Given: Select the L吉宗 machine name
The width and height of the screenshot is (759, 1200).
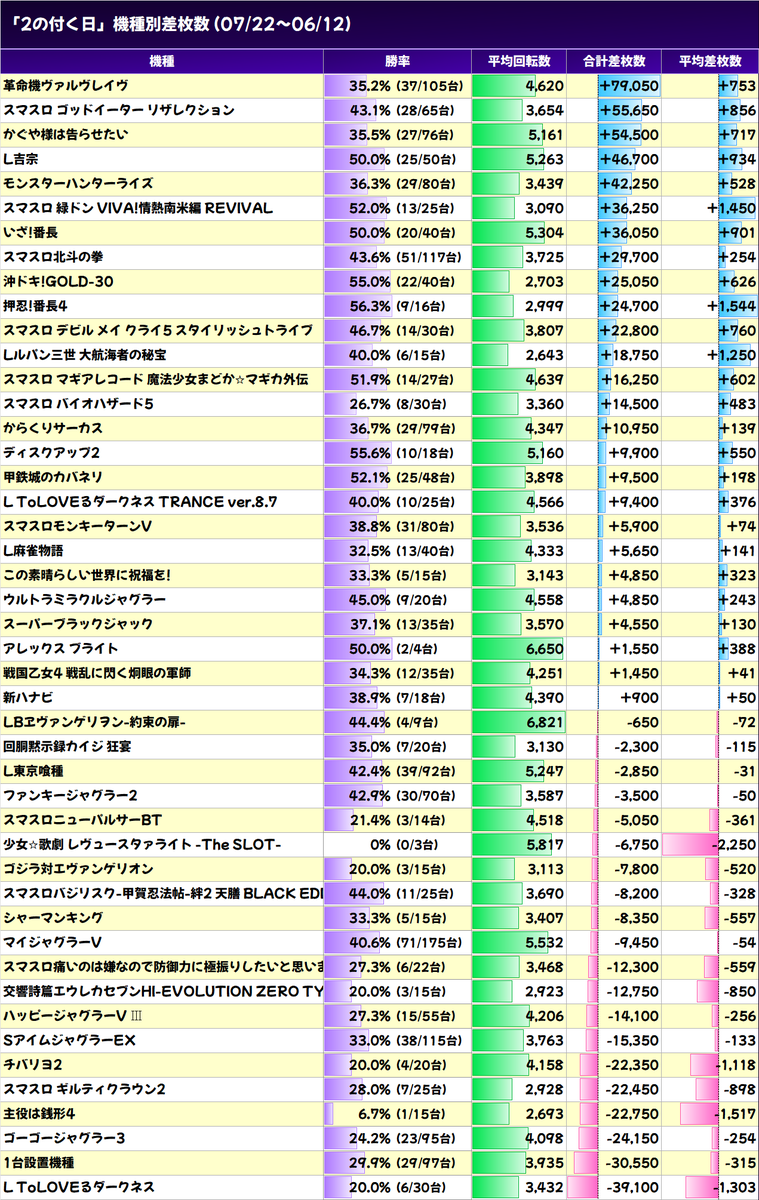Looking at the screenshot, I should 21,159.
